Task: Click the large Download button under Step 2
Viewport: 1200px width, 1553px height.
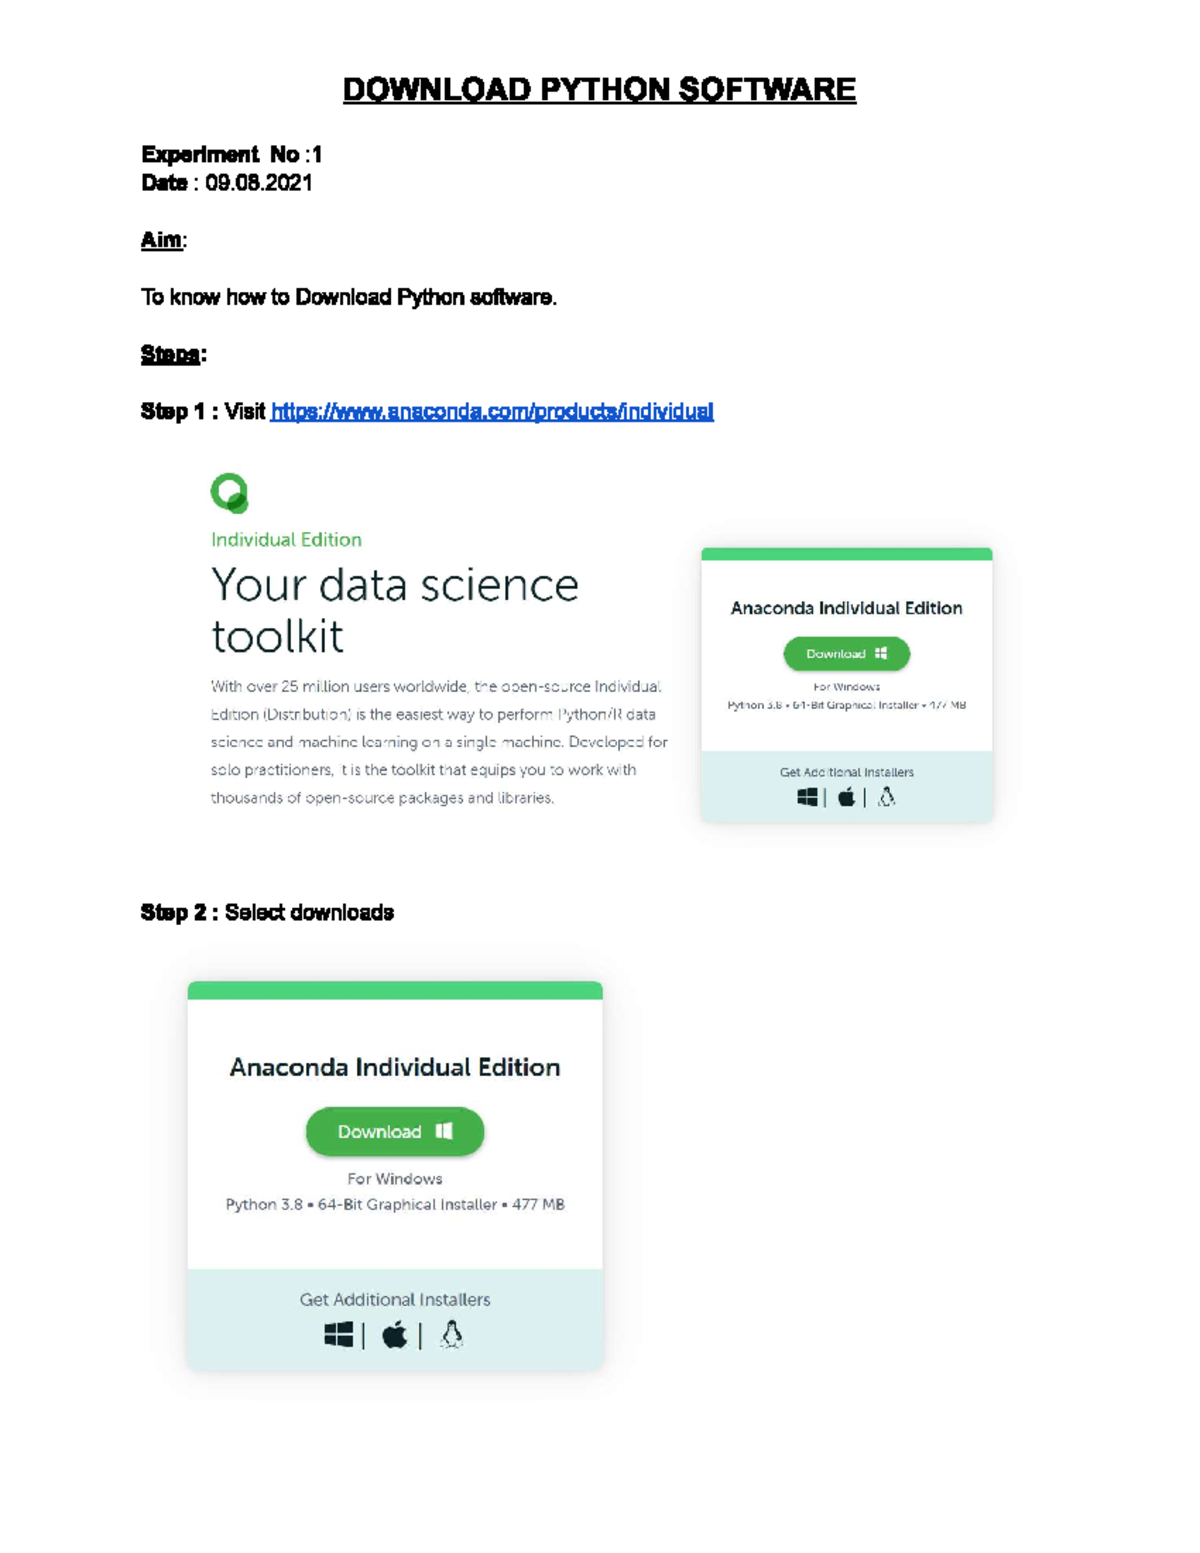Action: 394,1131
